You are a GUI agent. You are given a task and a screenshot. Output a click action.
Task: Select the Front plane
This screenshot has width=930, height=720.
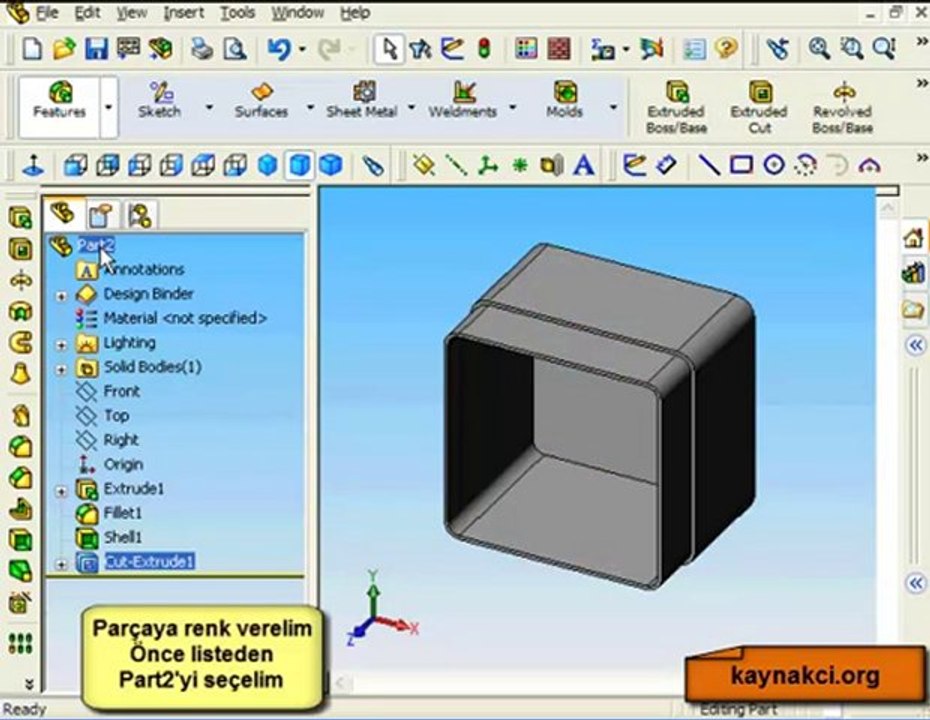pos(121,391)
